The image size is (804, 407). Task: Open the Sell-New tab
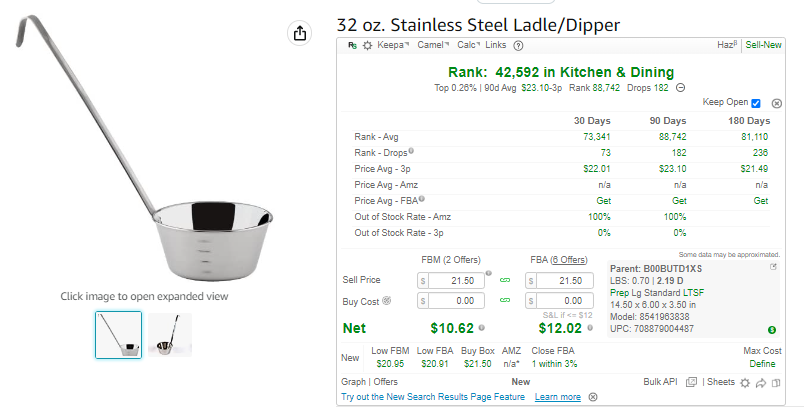[x=763, y=45]
